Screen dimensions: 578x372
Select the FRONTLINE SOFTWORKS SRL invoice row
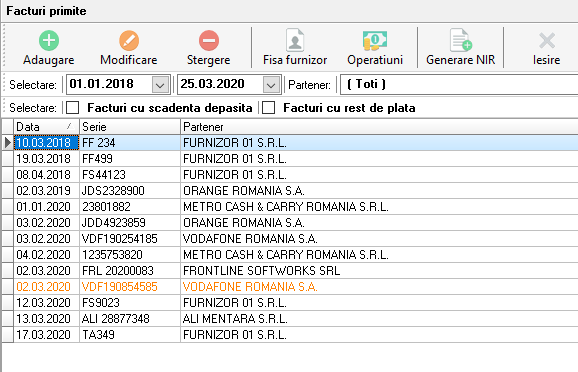click(x=290, y=271)
